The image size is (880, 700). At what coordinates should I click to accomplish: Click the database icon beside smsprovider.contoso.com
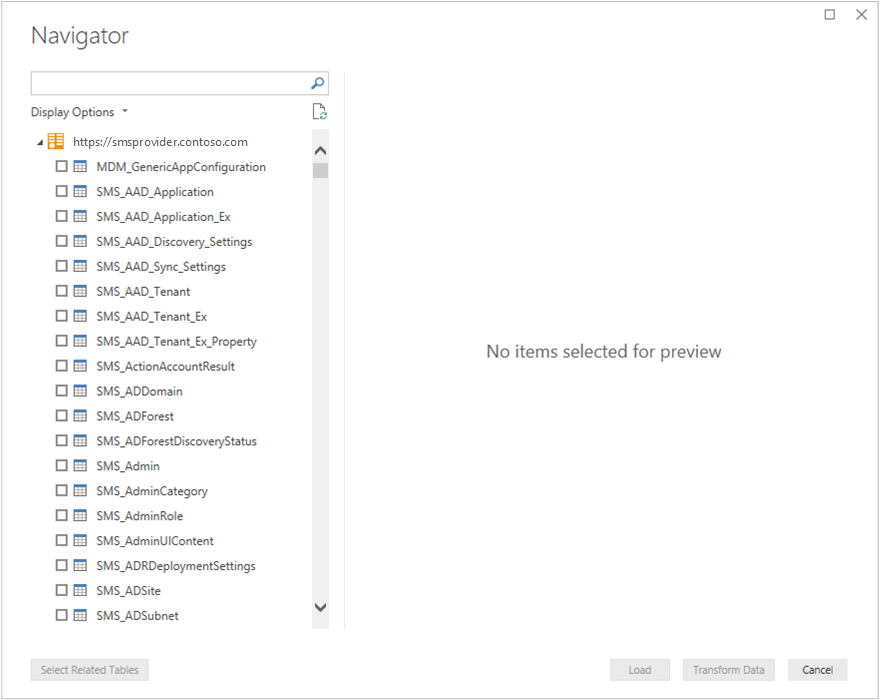pyautogui.click(x=57, y=141)
